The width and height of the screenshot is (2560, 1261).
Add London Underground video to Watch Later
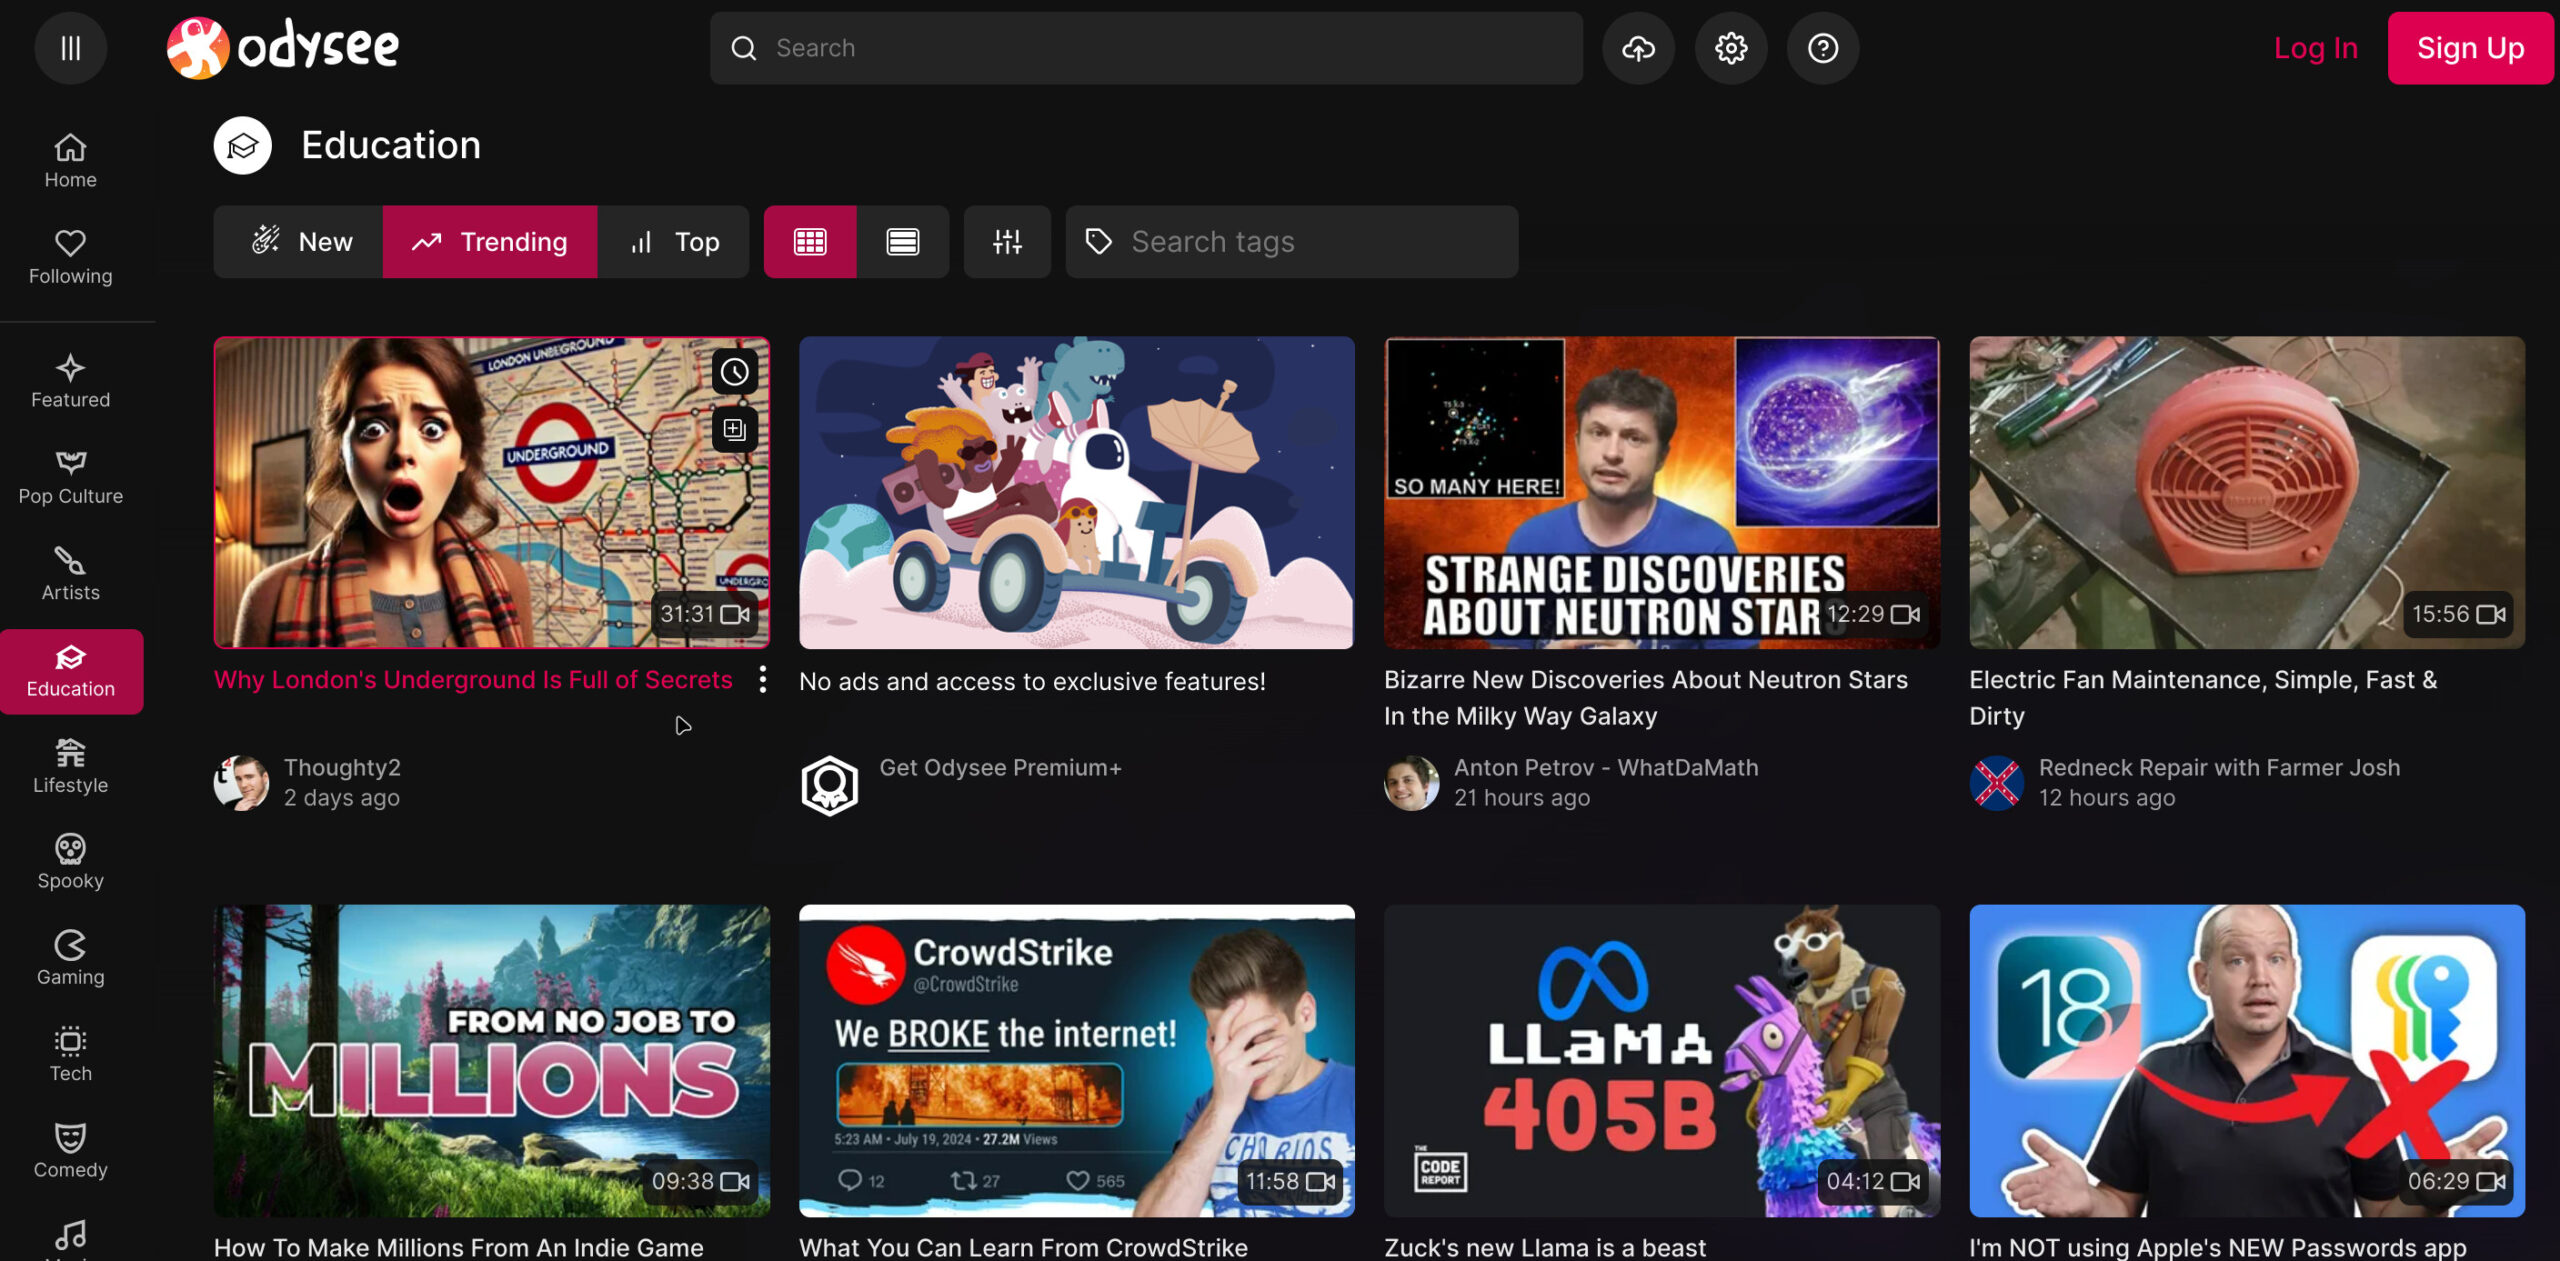click(735, 372)
